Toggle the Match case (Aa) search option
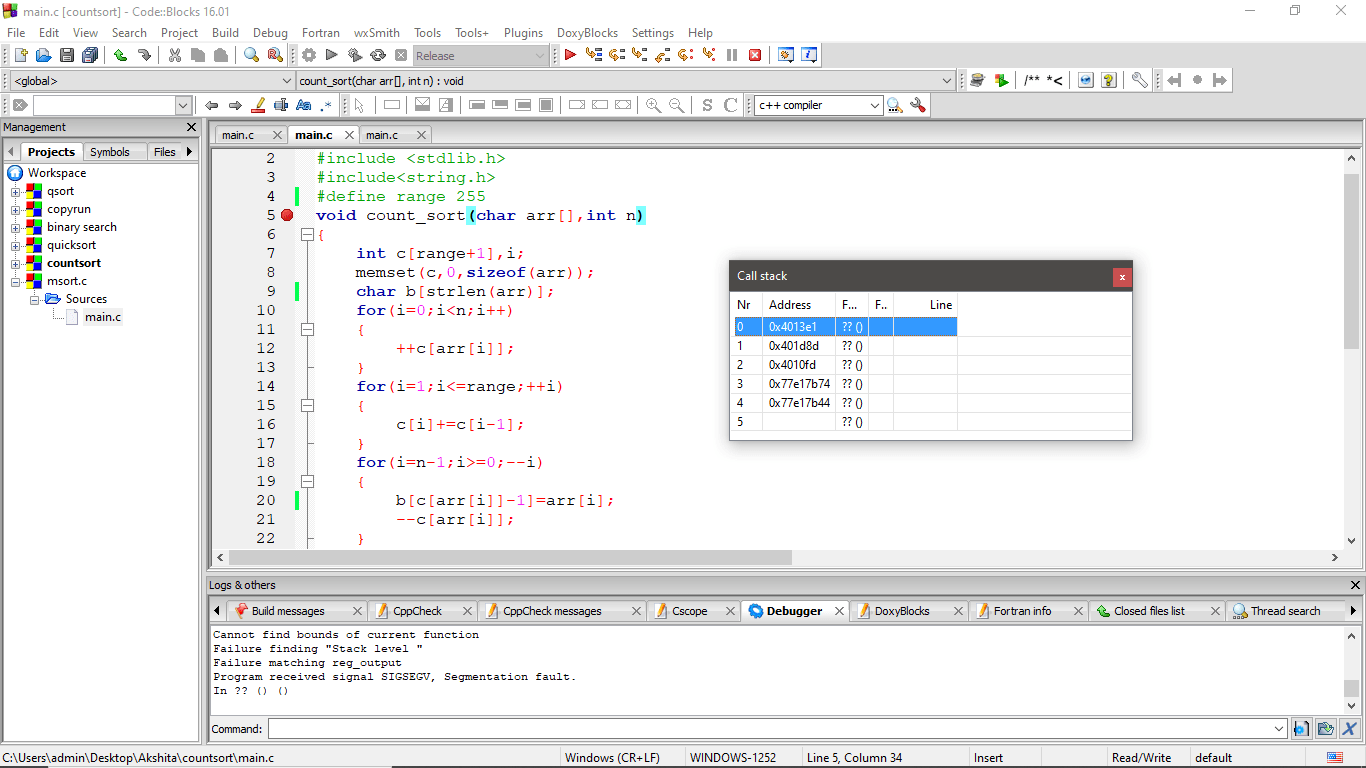1366x768 pixels. [304, 105]
